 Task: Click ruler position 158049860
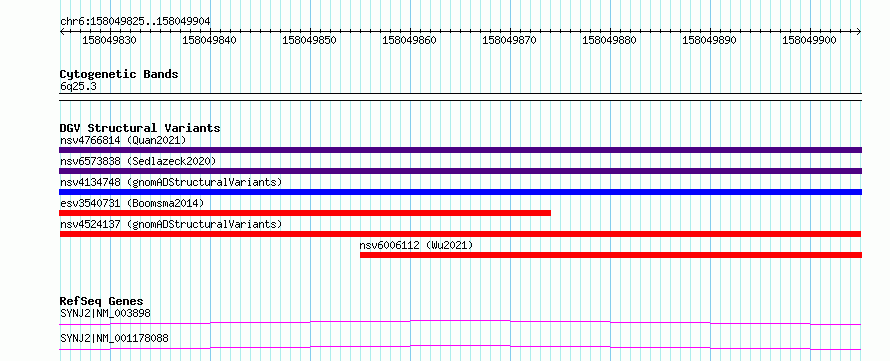pos(409,40)
